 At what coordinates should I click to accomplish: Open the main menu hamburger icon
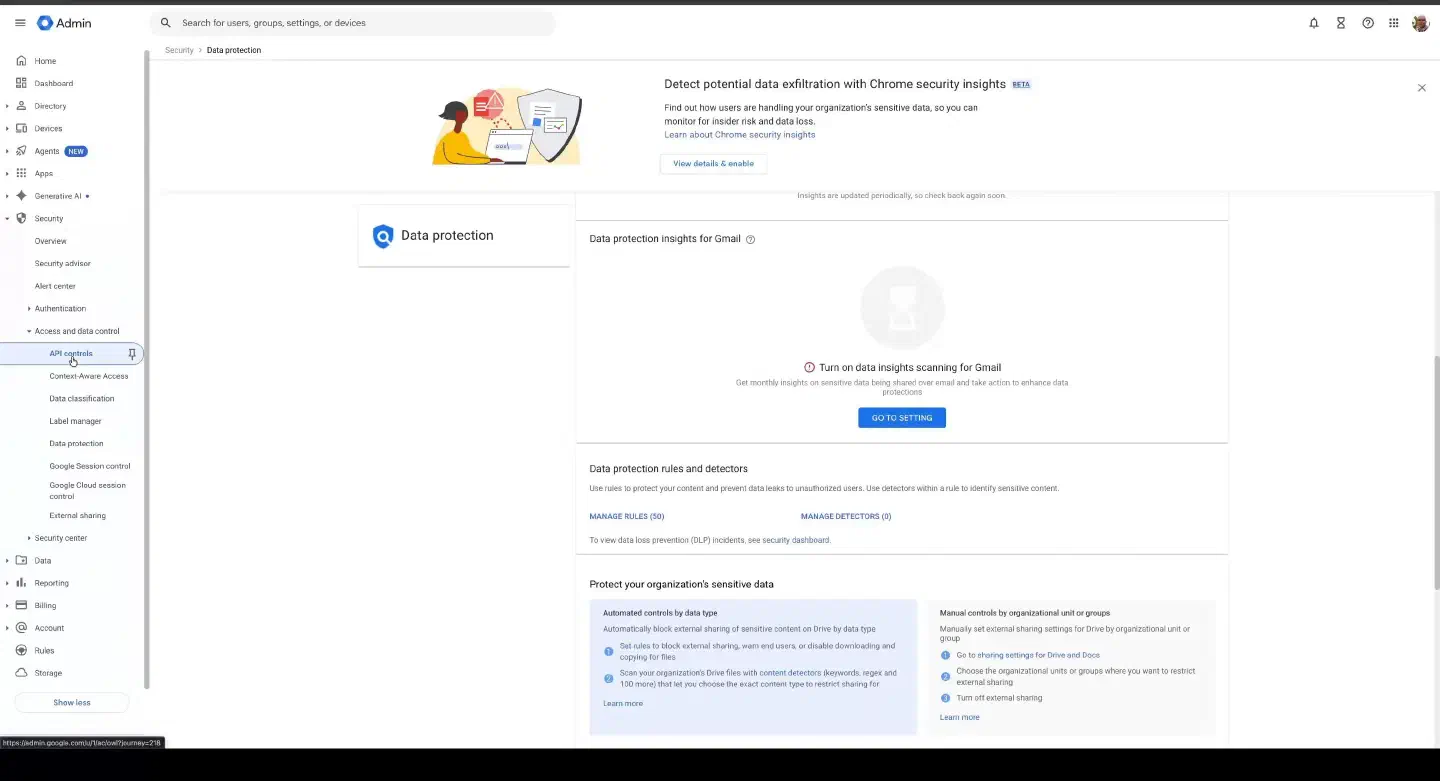coord(20,23)
